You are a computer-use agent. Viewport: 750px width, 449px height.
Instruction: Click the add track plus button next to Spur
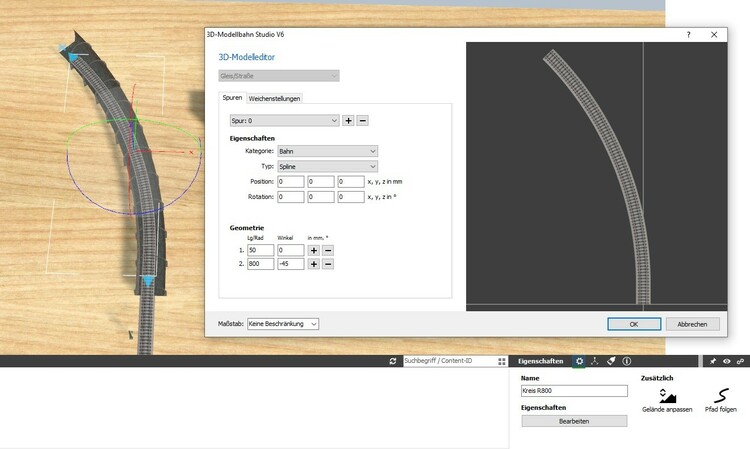click(348, 120)
